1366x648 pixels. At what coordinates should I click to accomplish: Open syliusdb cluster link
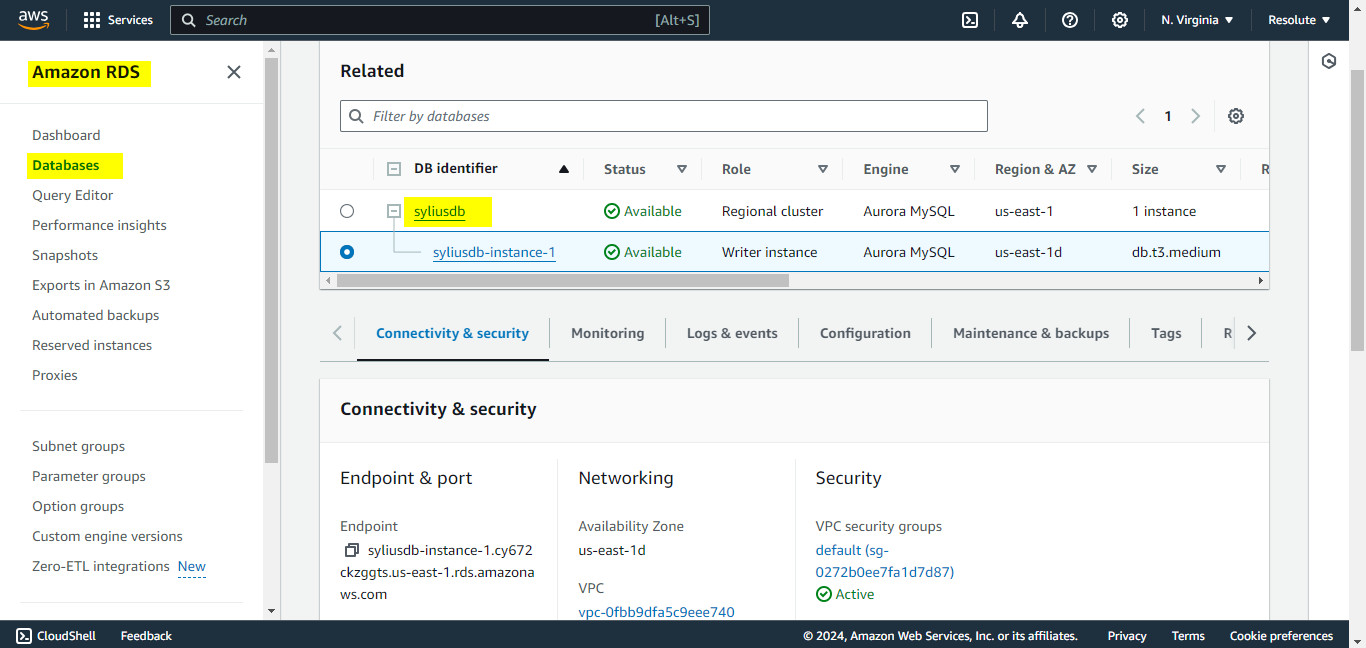click(x=440, y=211)
